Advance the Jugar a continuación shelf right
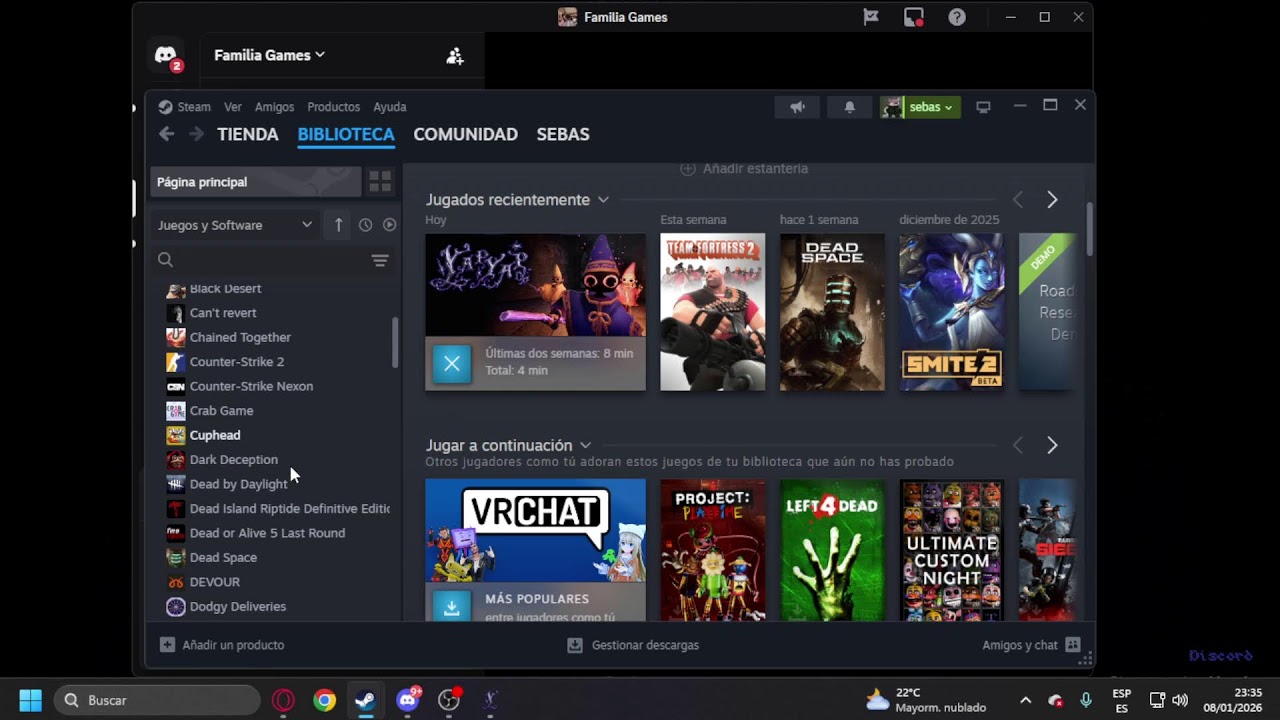Screen dimensions: 1280x720 [x=1052, y=445]
